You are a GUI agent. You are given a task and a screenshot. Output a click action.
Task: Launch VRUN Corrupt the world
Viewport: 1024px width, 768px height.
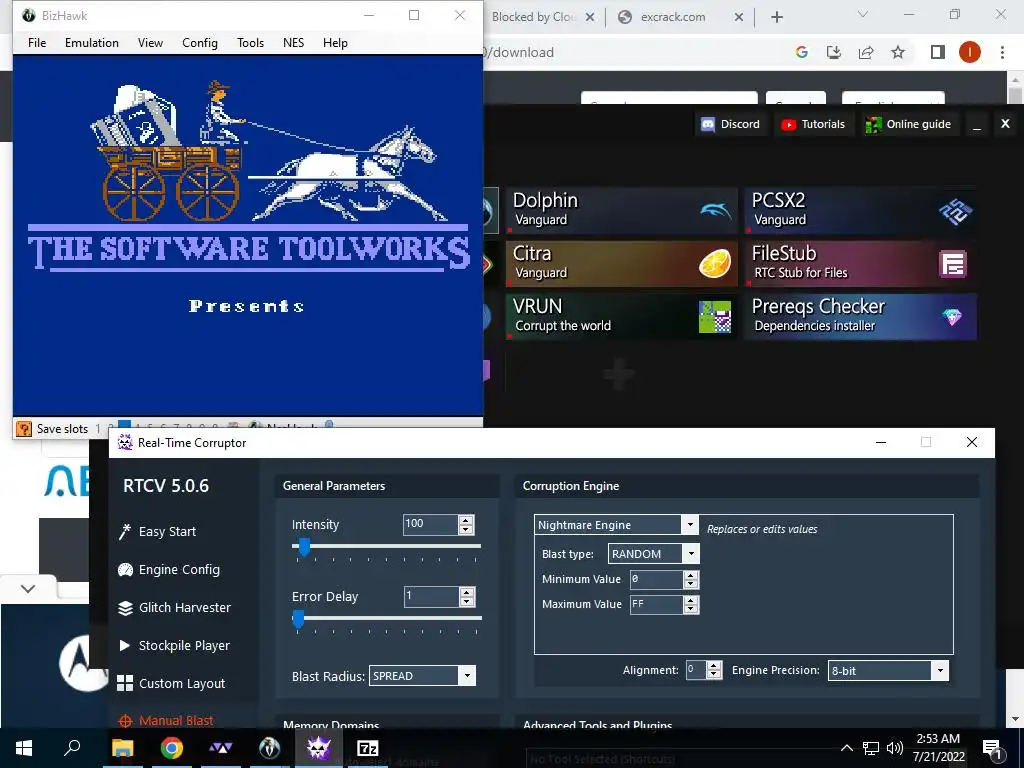[622, 317]
